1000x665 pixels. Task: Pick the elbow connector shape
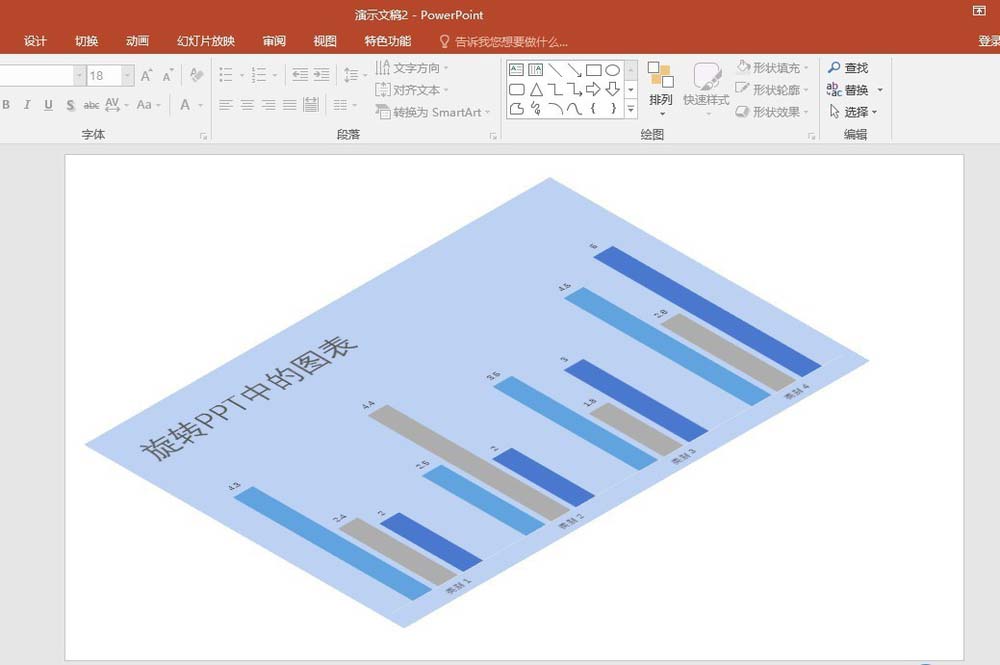tap(555, 89)
